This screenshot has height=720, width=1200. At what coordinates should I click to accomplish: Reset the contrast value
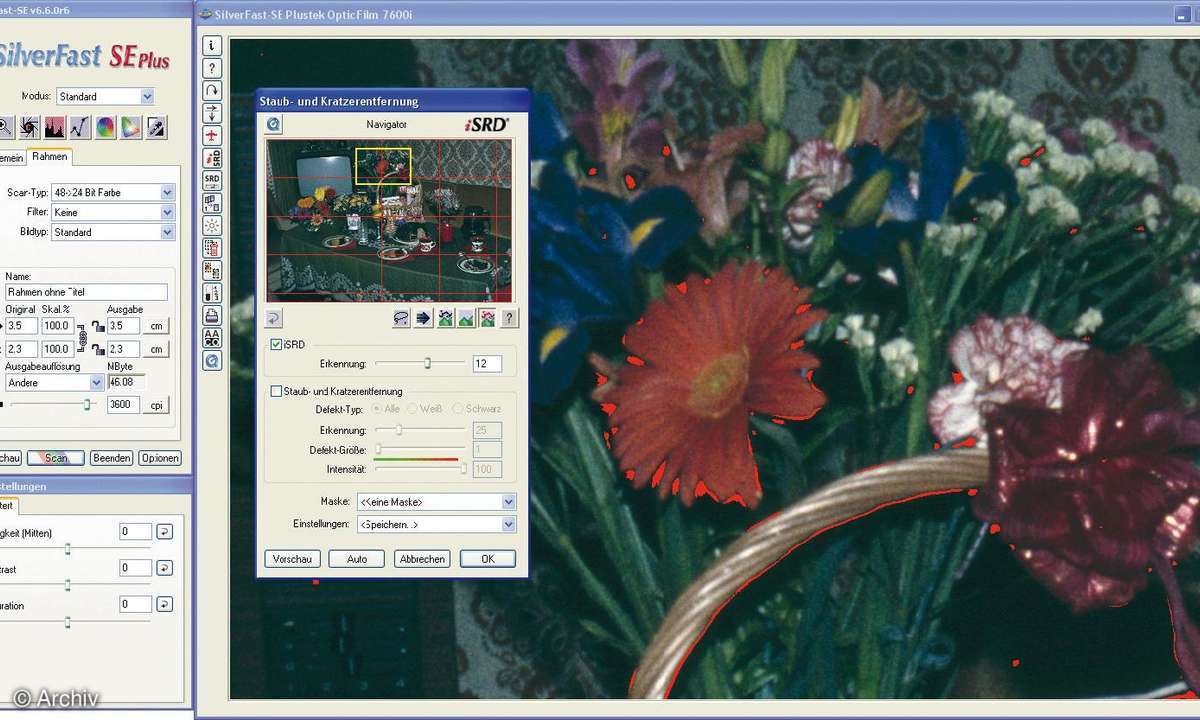(x=165, y=568)
